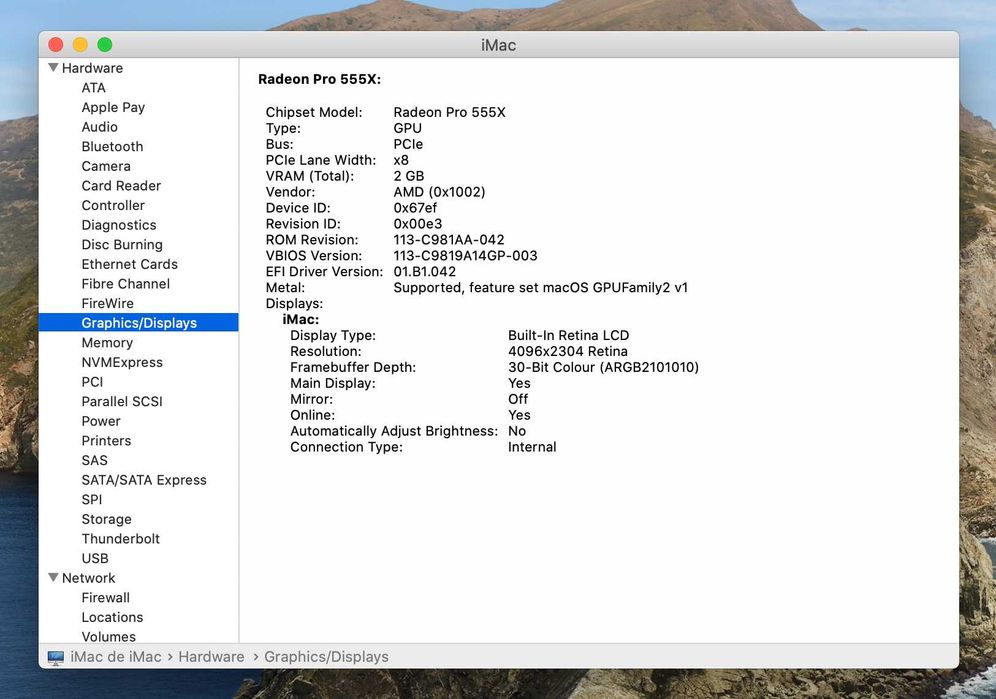Select ATA in the sidebar
Image resolution: width=996 pixels, height=699 pixels.
[93, 88]
